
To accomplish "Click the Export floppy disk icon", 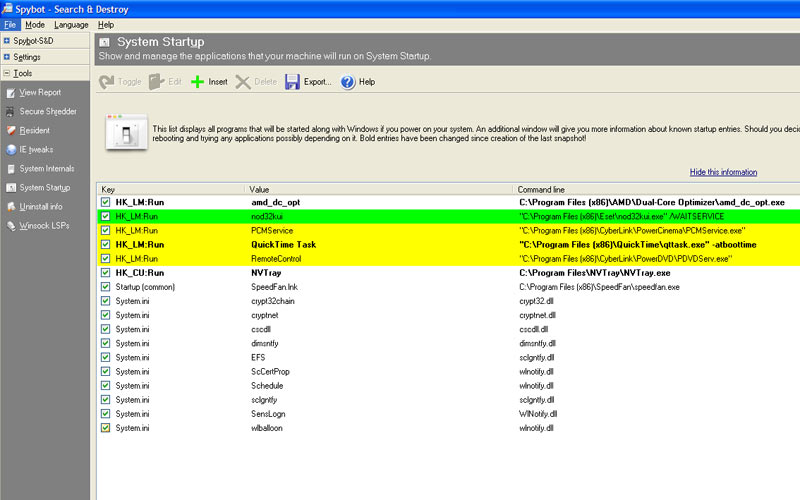I will 292,82.
